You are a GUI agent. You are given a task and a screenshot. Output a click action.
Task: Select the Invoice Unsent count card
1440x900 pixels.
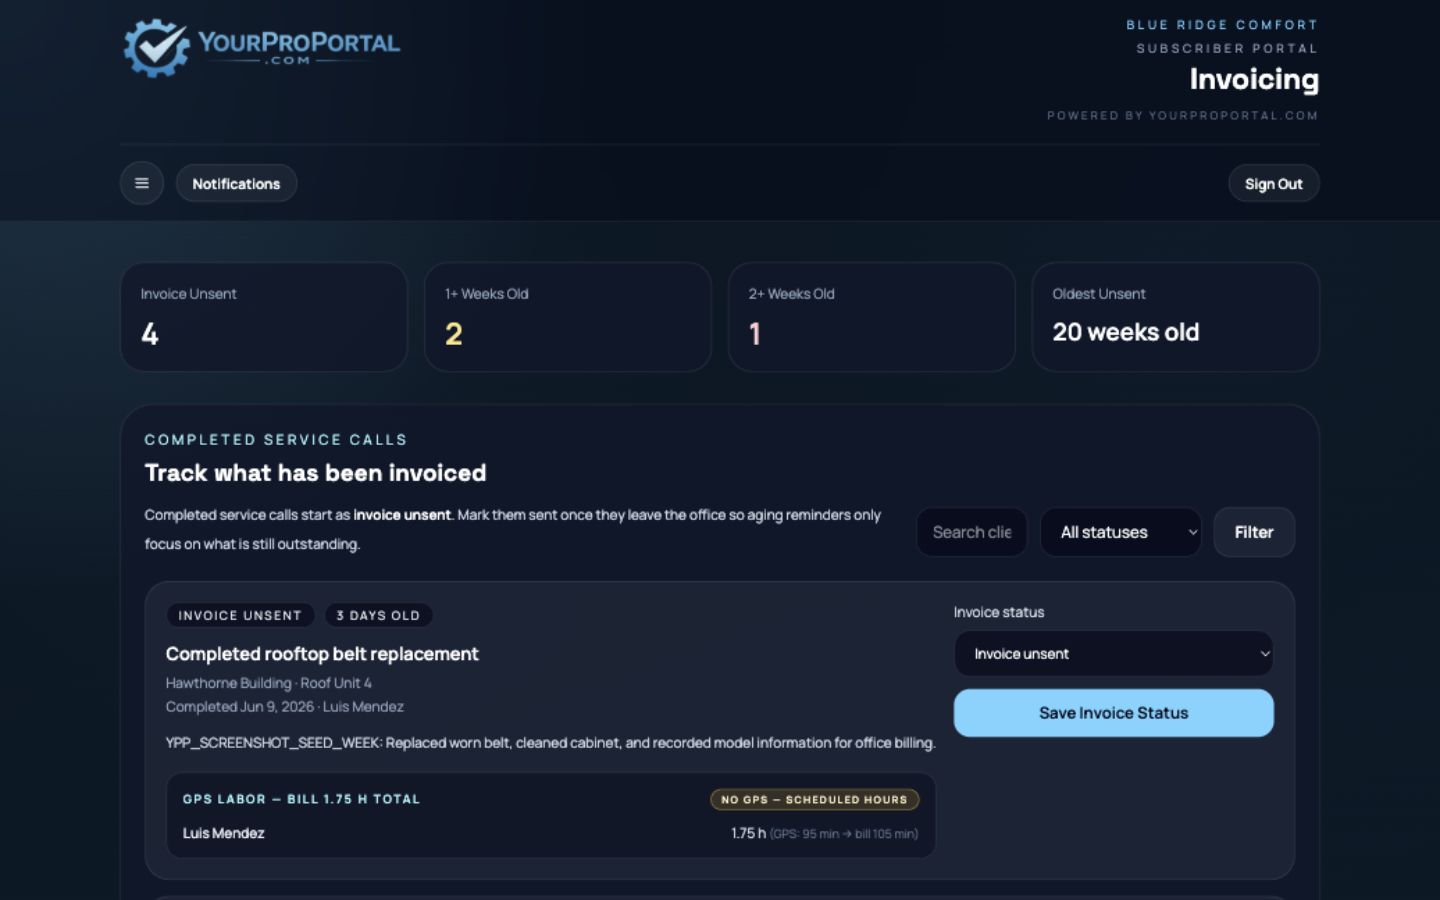264,317
